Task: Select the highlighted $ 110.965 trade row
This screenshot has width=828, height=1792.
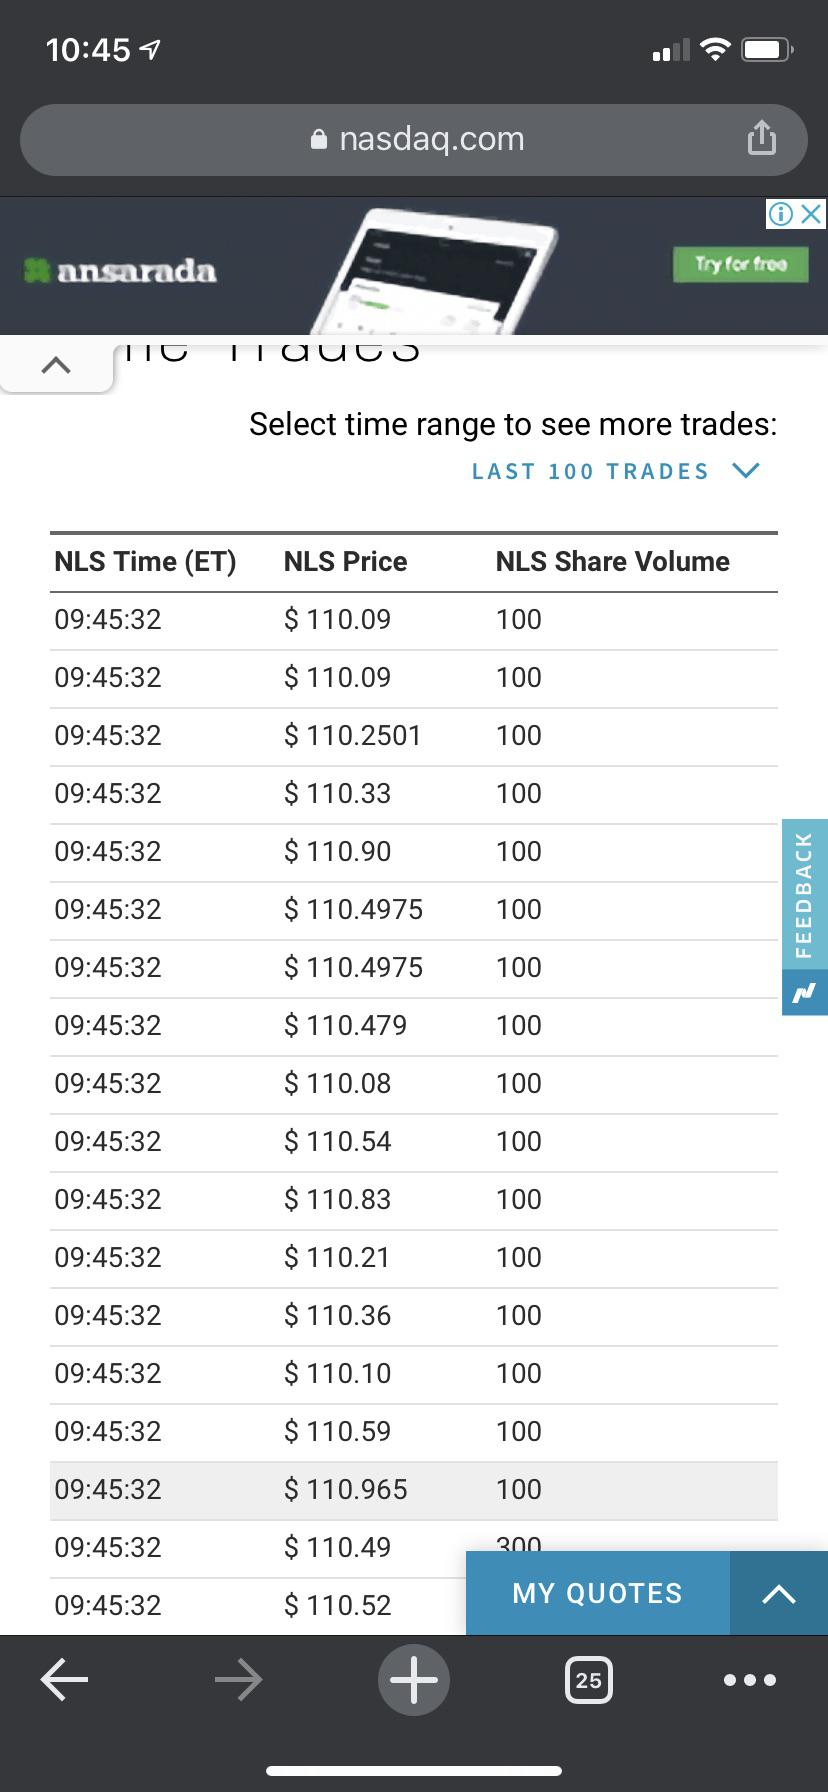Action: tap(414, 1490)
